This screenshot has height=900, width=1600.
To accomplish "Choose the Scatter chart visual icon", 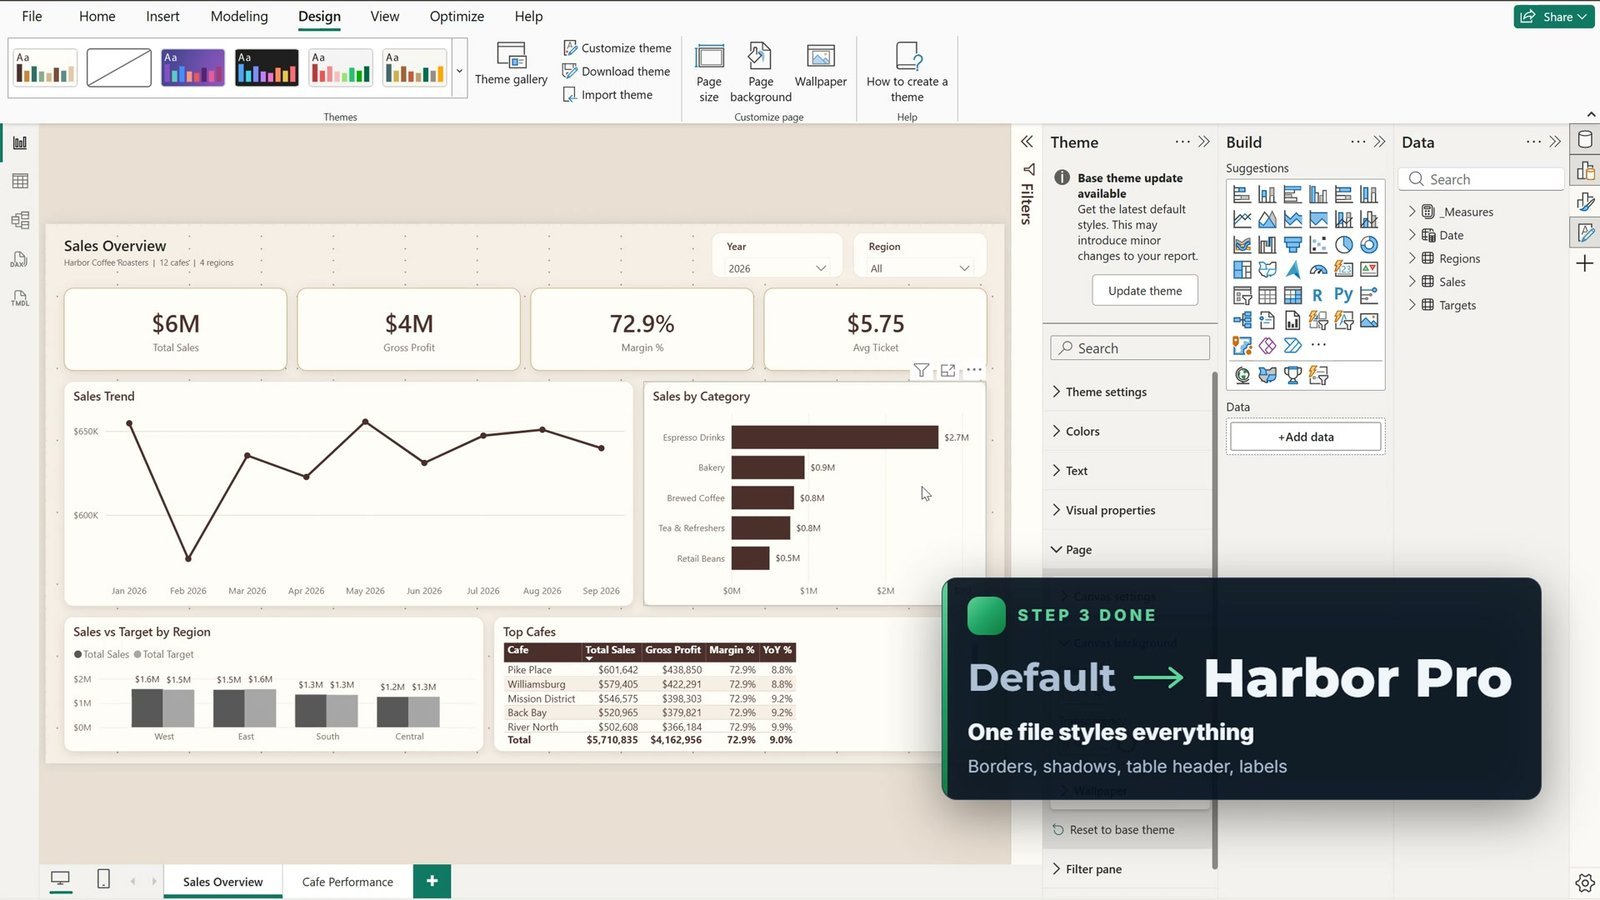I will pos(1318,244).
